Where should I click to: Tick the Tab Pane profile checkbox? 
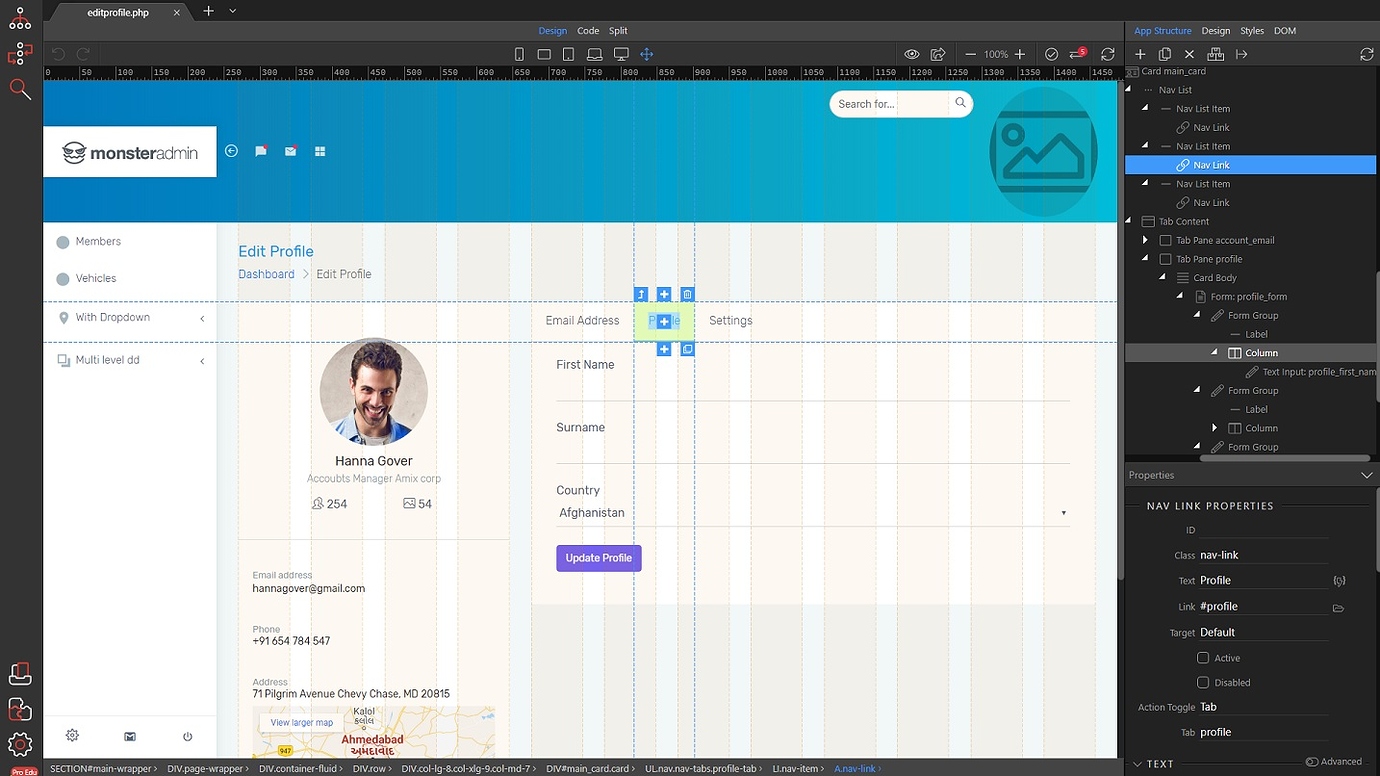click(1165, 258)
